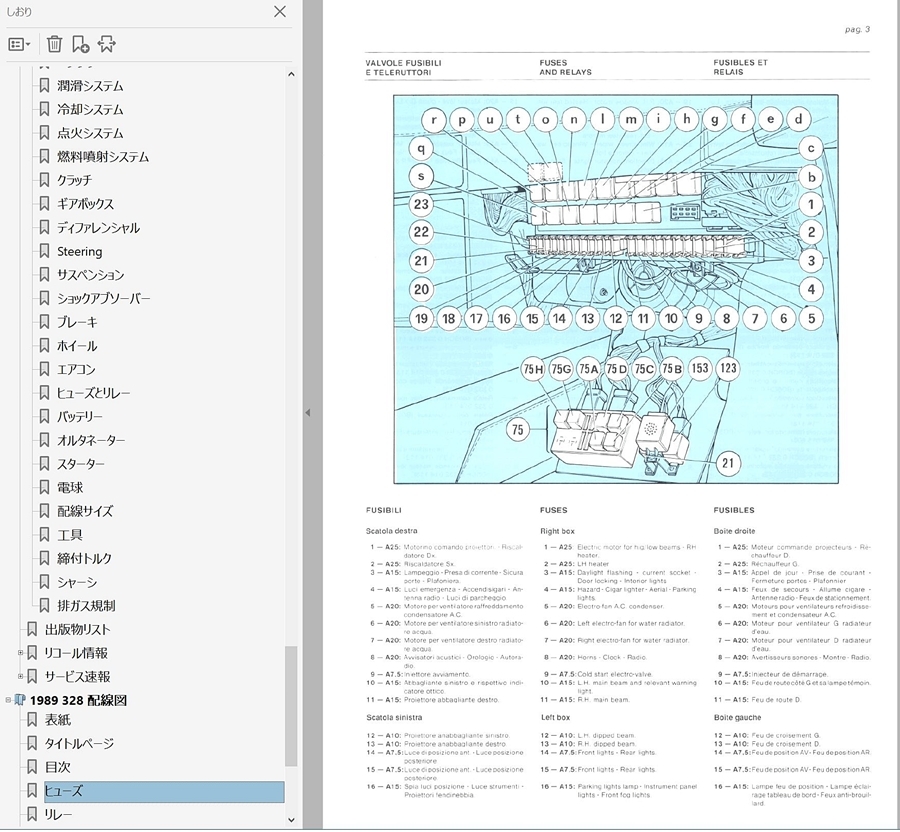Click the bookmark icon beside Steering

pyautogui.click(x=44, y=251)
